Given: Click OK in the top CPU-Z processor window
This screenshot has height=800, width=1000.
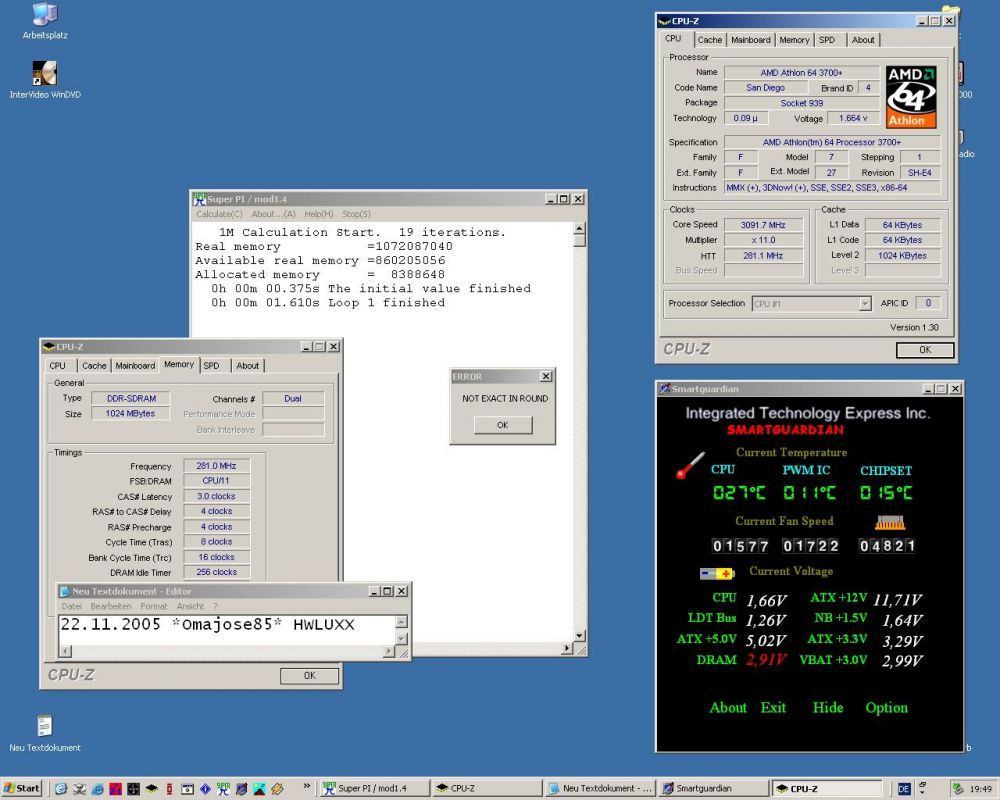Looking at the screenshot, I should pyautogui.click(x=925, y=350).
